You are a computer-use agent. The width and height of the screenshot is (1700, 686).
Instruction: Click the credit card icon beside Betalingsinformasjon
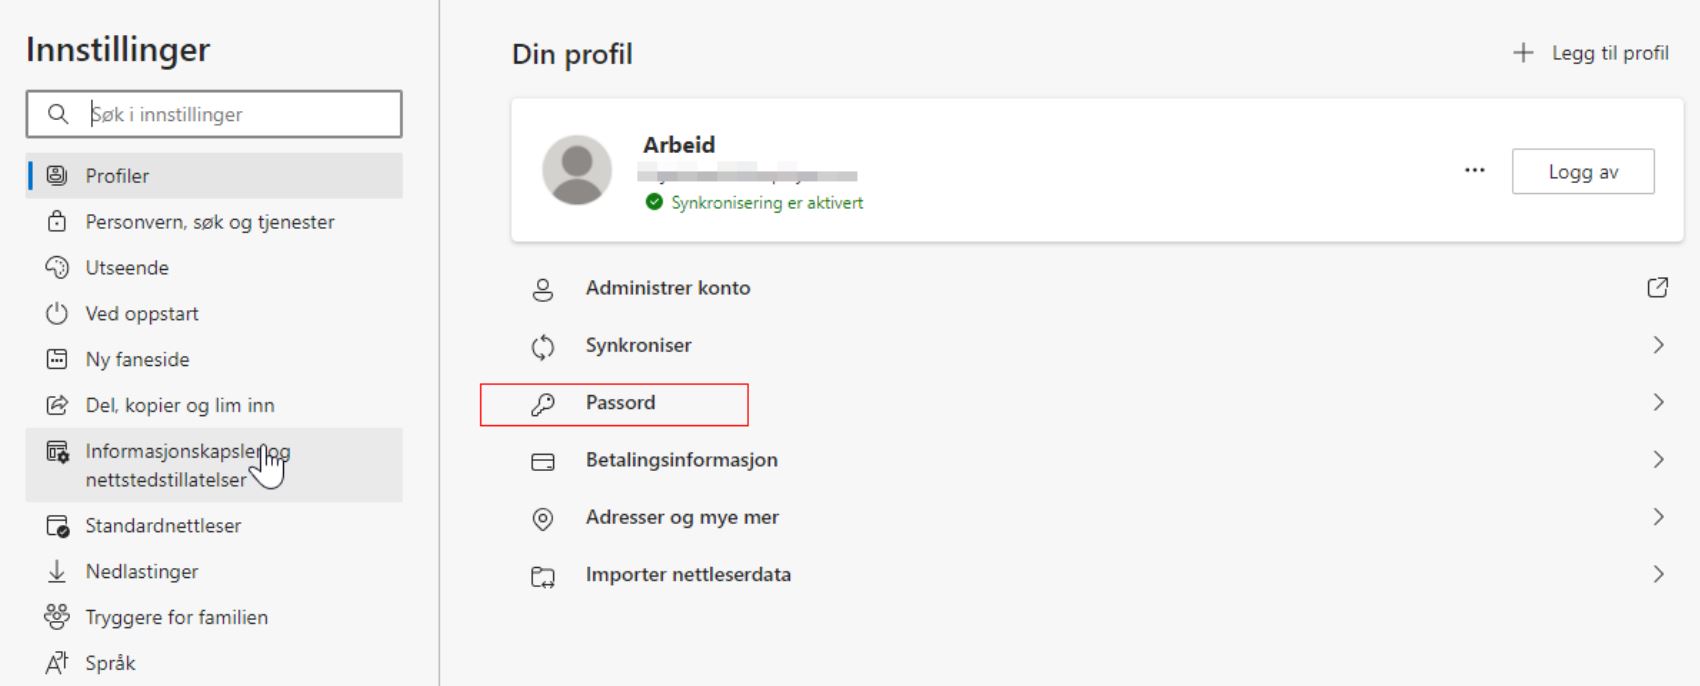coord(543,462)
